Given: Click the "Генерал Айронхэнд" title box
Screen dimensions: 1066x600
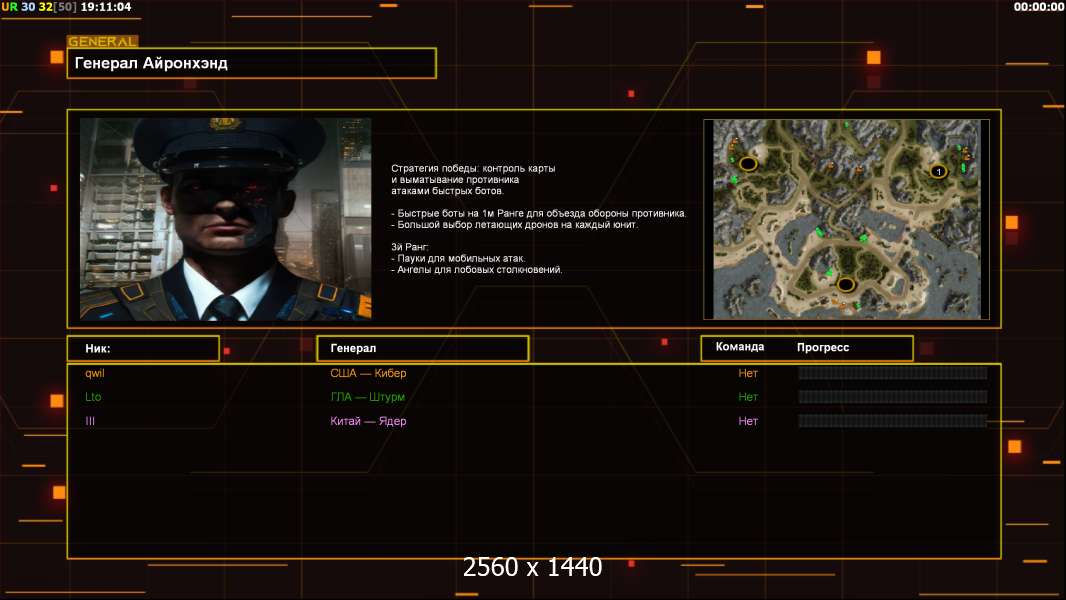Looking at the screenshot, I should click(251, 63).
